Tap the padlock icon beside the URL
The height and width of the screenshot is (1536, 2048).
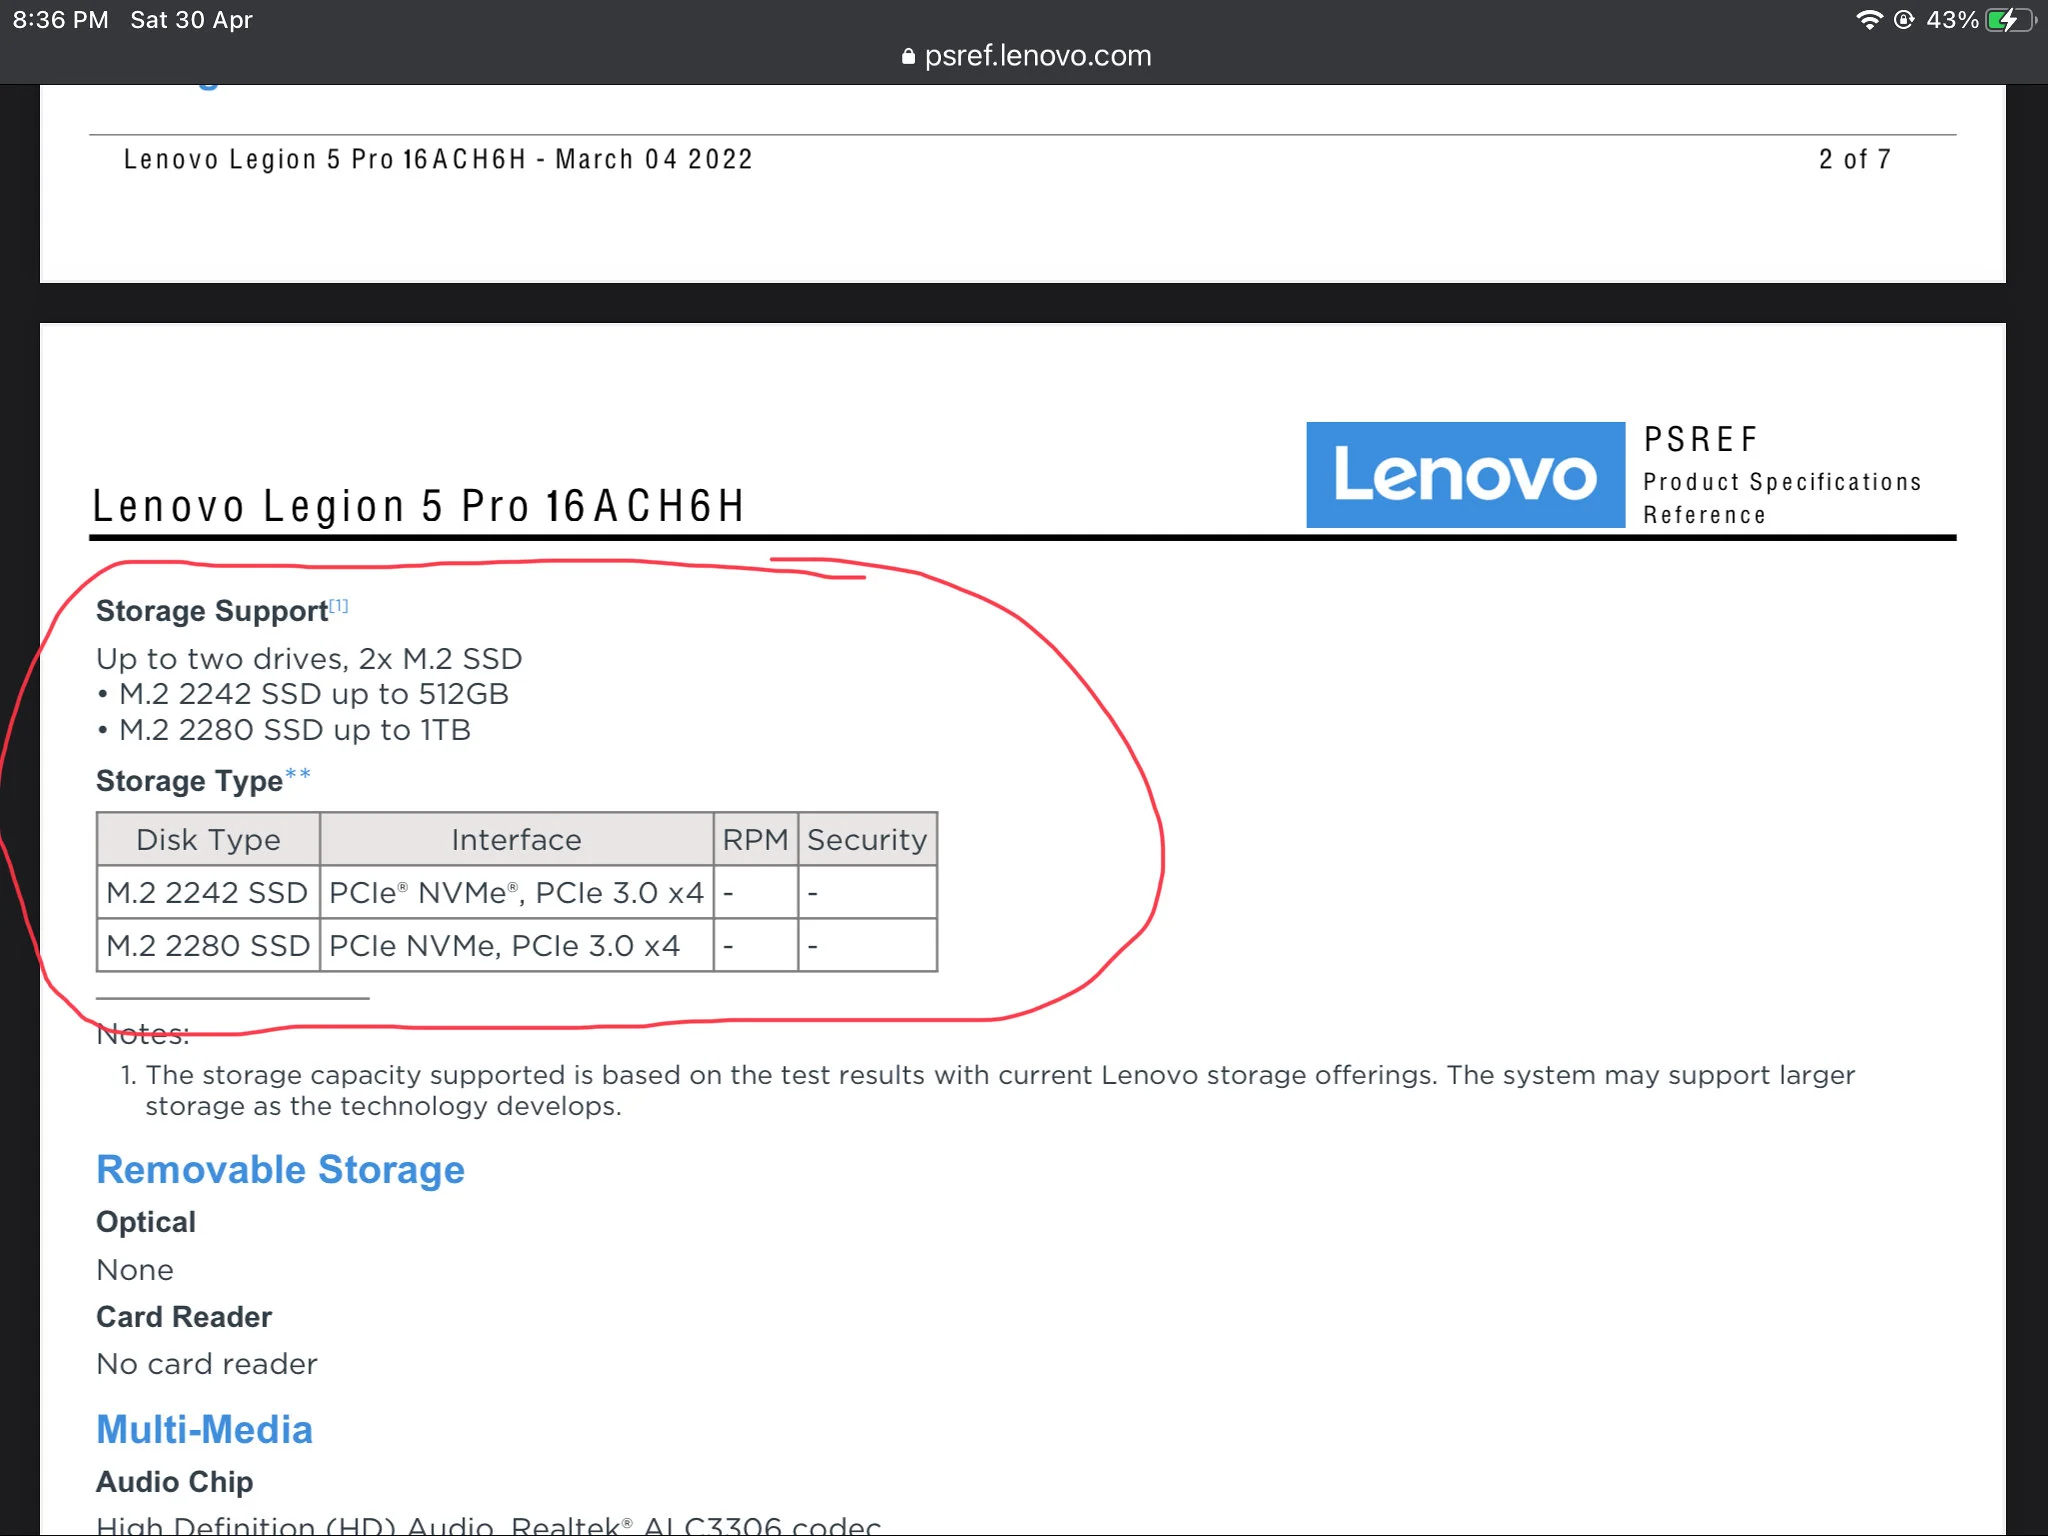point(908,57)
